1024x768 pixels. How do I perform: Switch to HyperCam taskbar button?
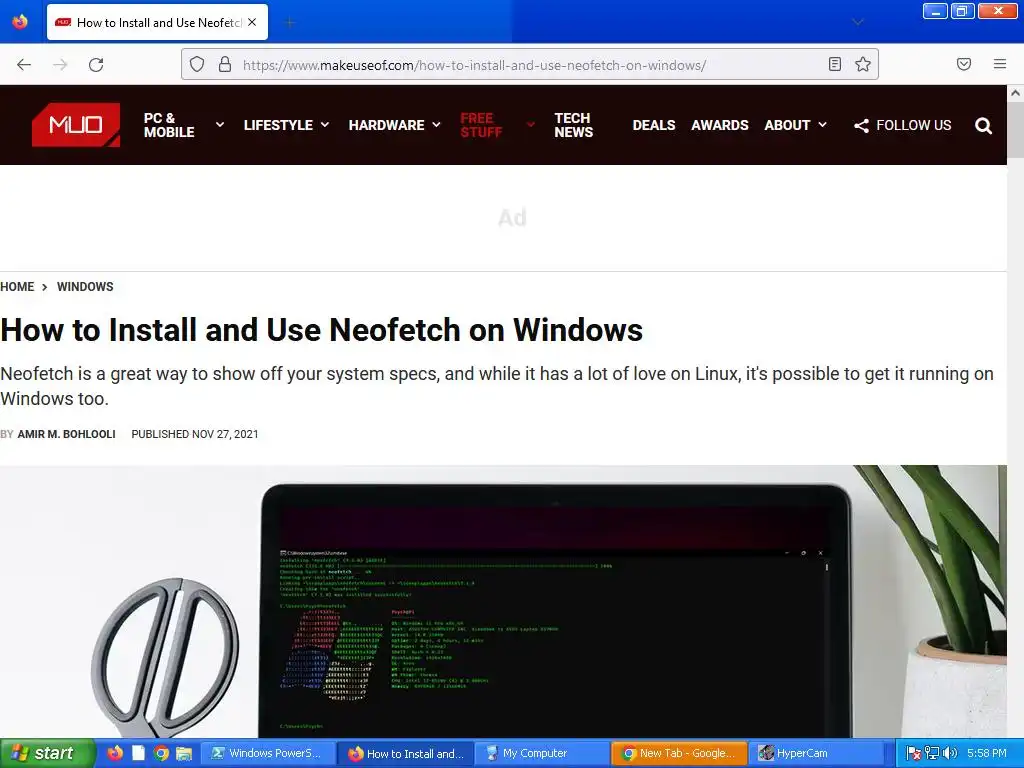click(816, 753)
